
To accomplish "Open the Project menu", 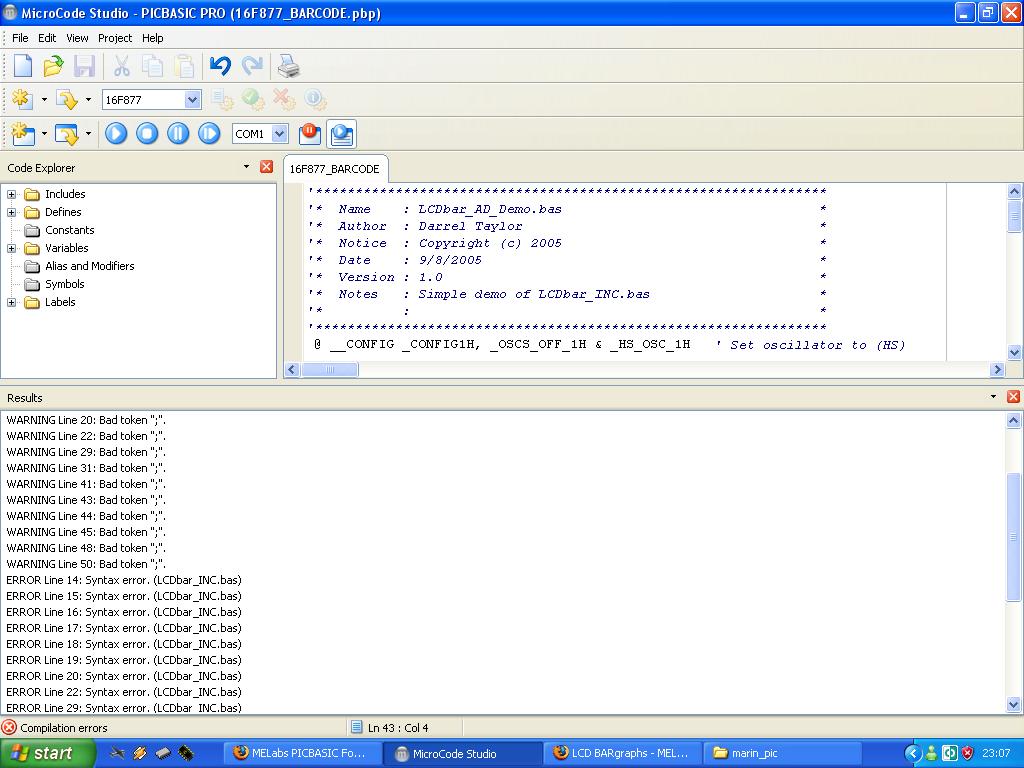I will tap(114, 38).
